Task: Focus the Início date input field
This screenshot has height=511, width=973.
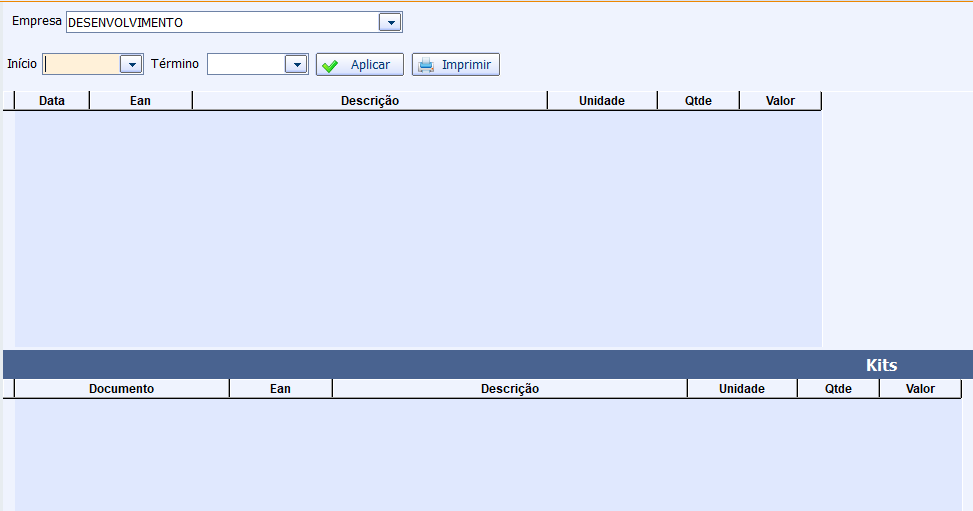Action: coord(82,64)
